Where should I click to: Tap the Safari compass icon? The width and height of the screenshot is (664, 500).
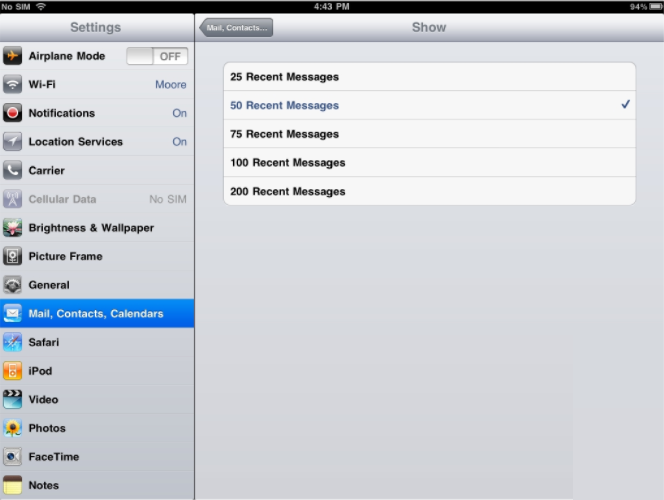13,342
